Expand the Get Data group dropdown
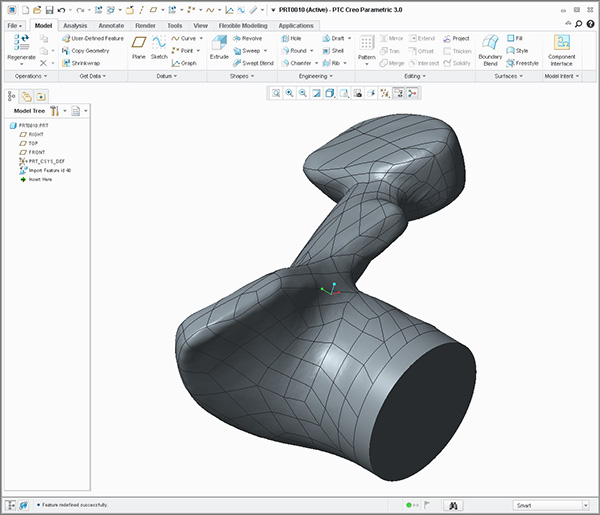The image size is (600, 515). pyautogui.click(x=93, y=76)
